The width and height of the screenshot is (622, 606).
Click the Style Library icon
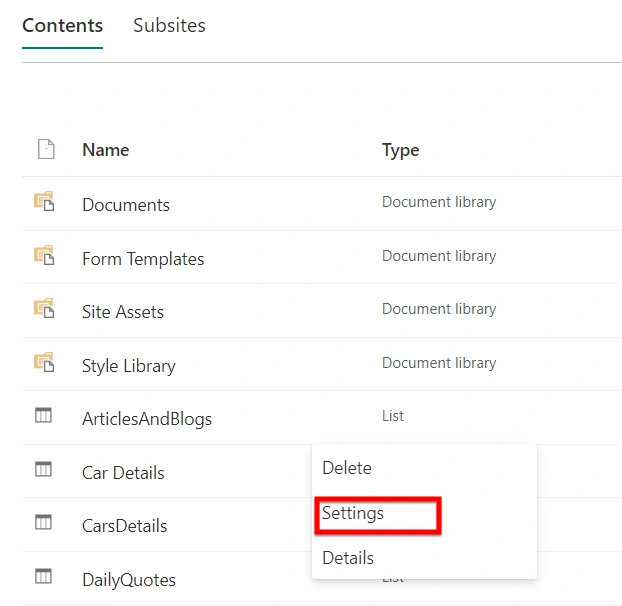click(x=44, y=362)
